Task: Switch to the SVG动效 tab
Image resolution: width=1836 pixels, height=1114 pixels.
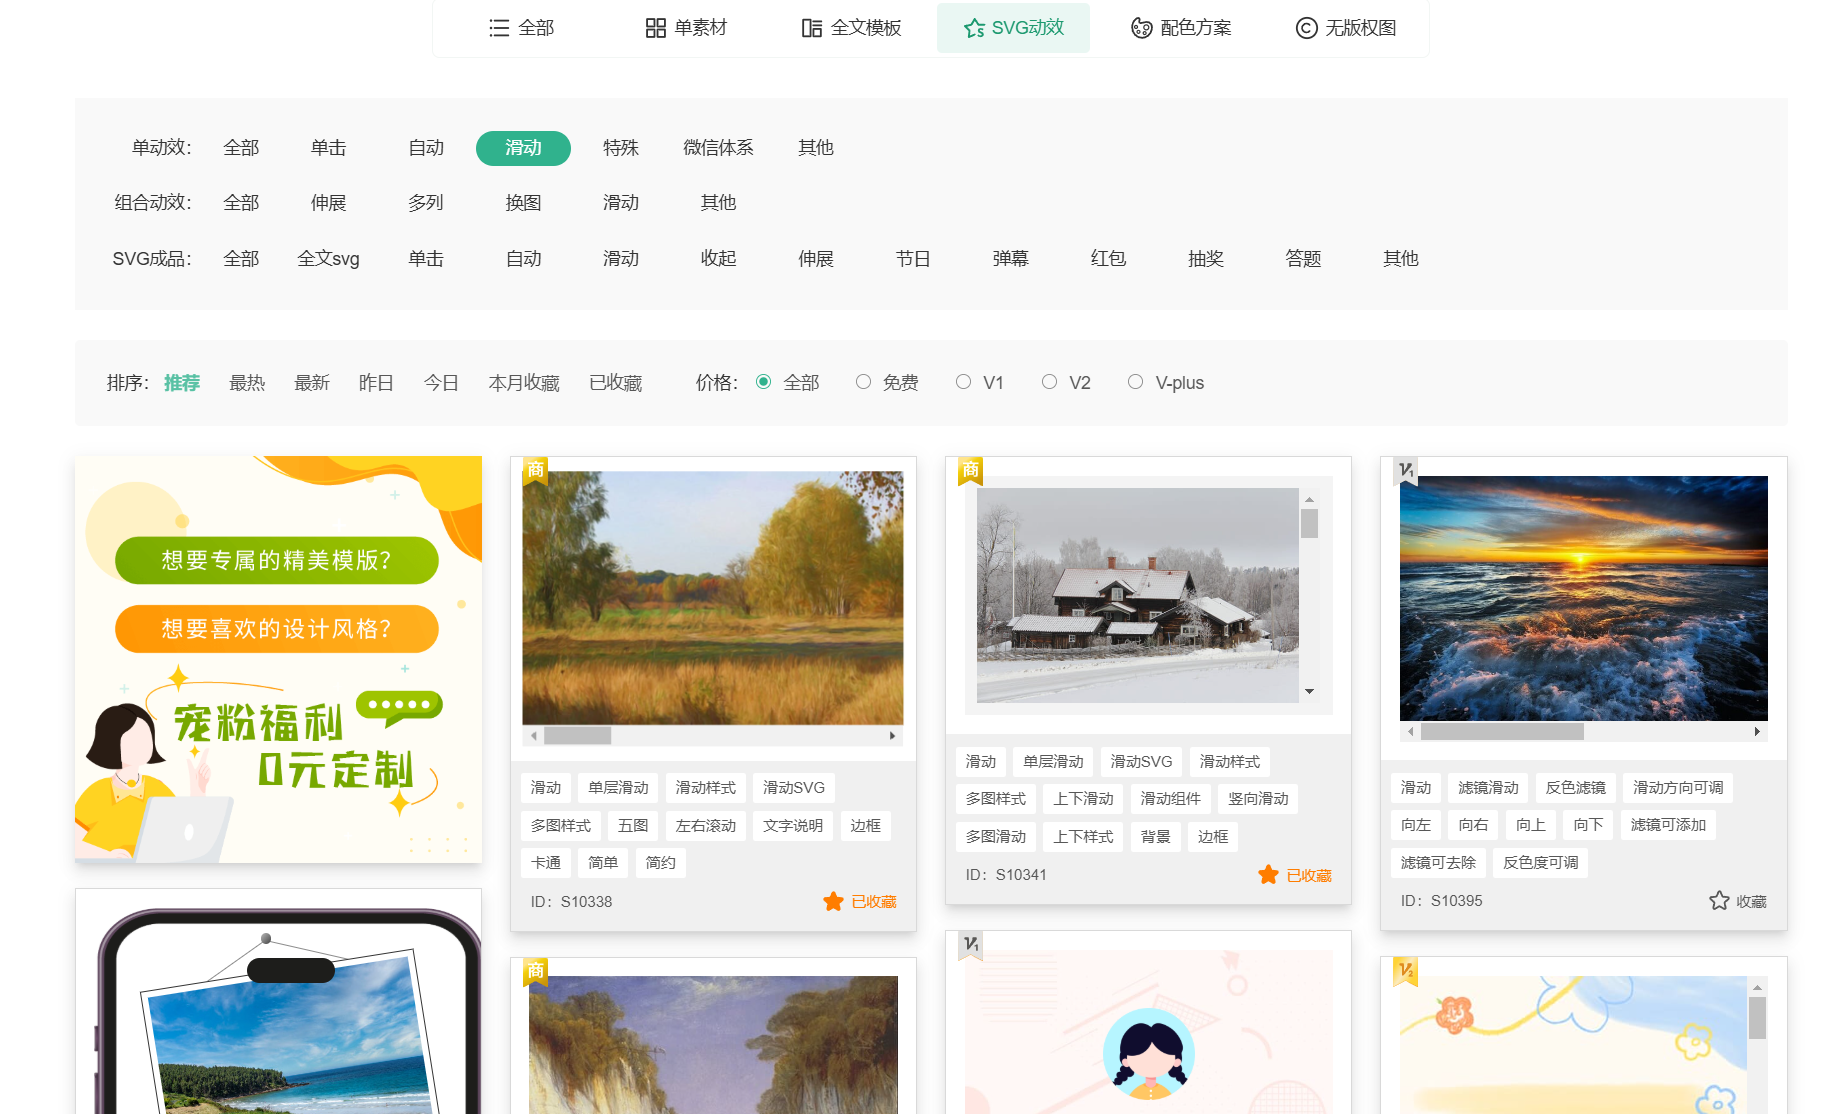Action: click(x=1013, y=28)
